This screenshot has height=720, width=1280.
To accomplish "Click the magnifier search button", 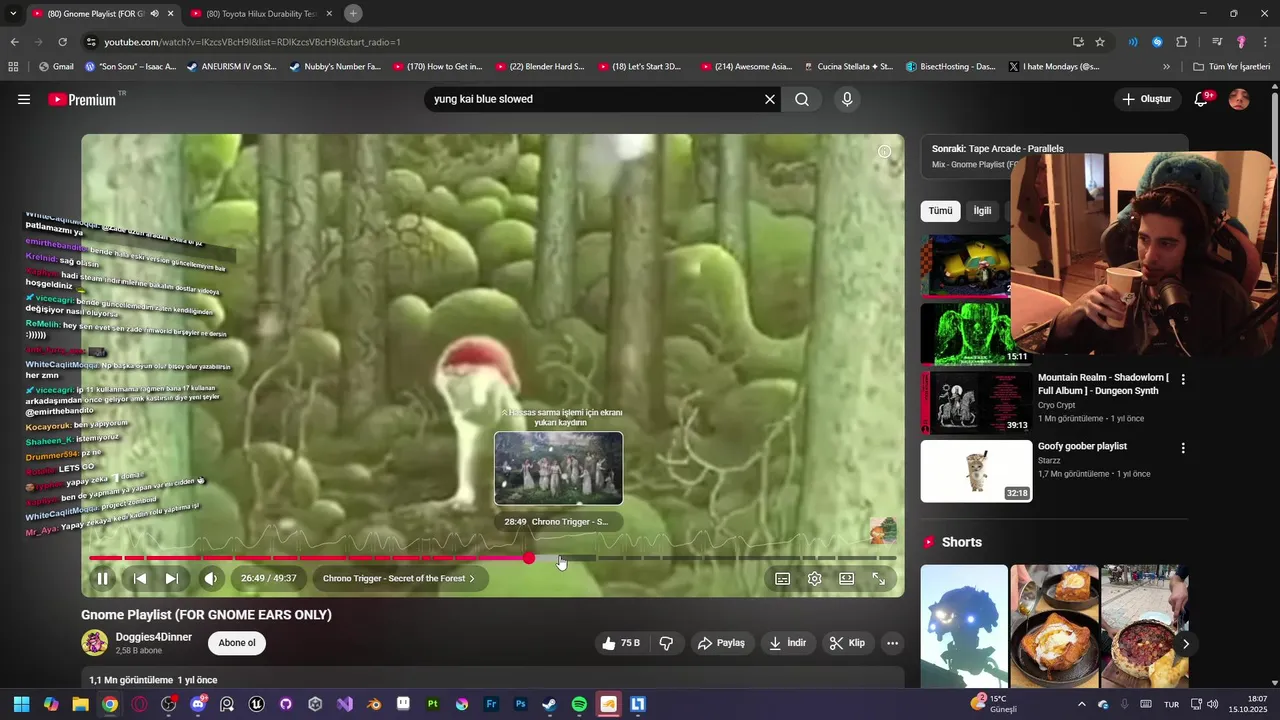I will [x=802, y=99].
